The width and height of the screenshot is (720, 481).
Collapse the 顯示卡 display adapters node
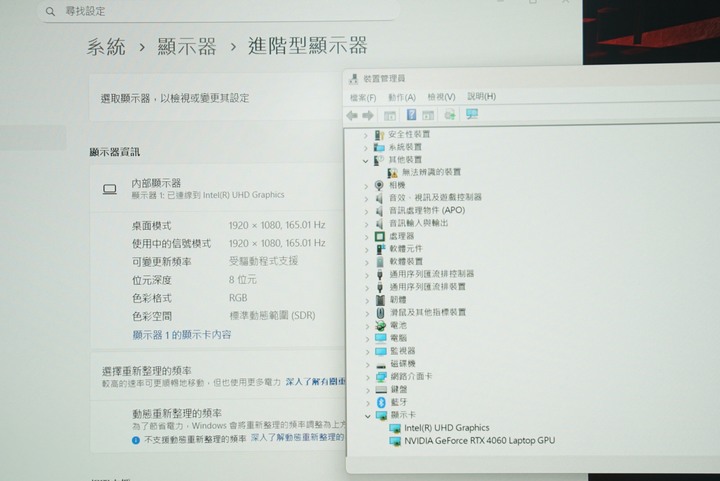pos(367,415)
